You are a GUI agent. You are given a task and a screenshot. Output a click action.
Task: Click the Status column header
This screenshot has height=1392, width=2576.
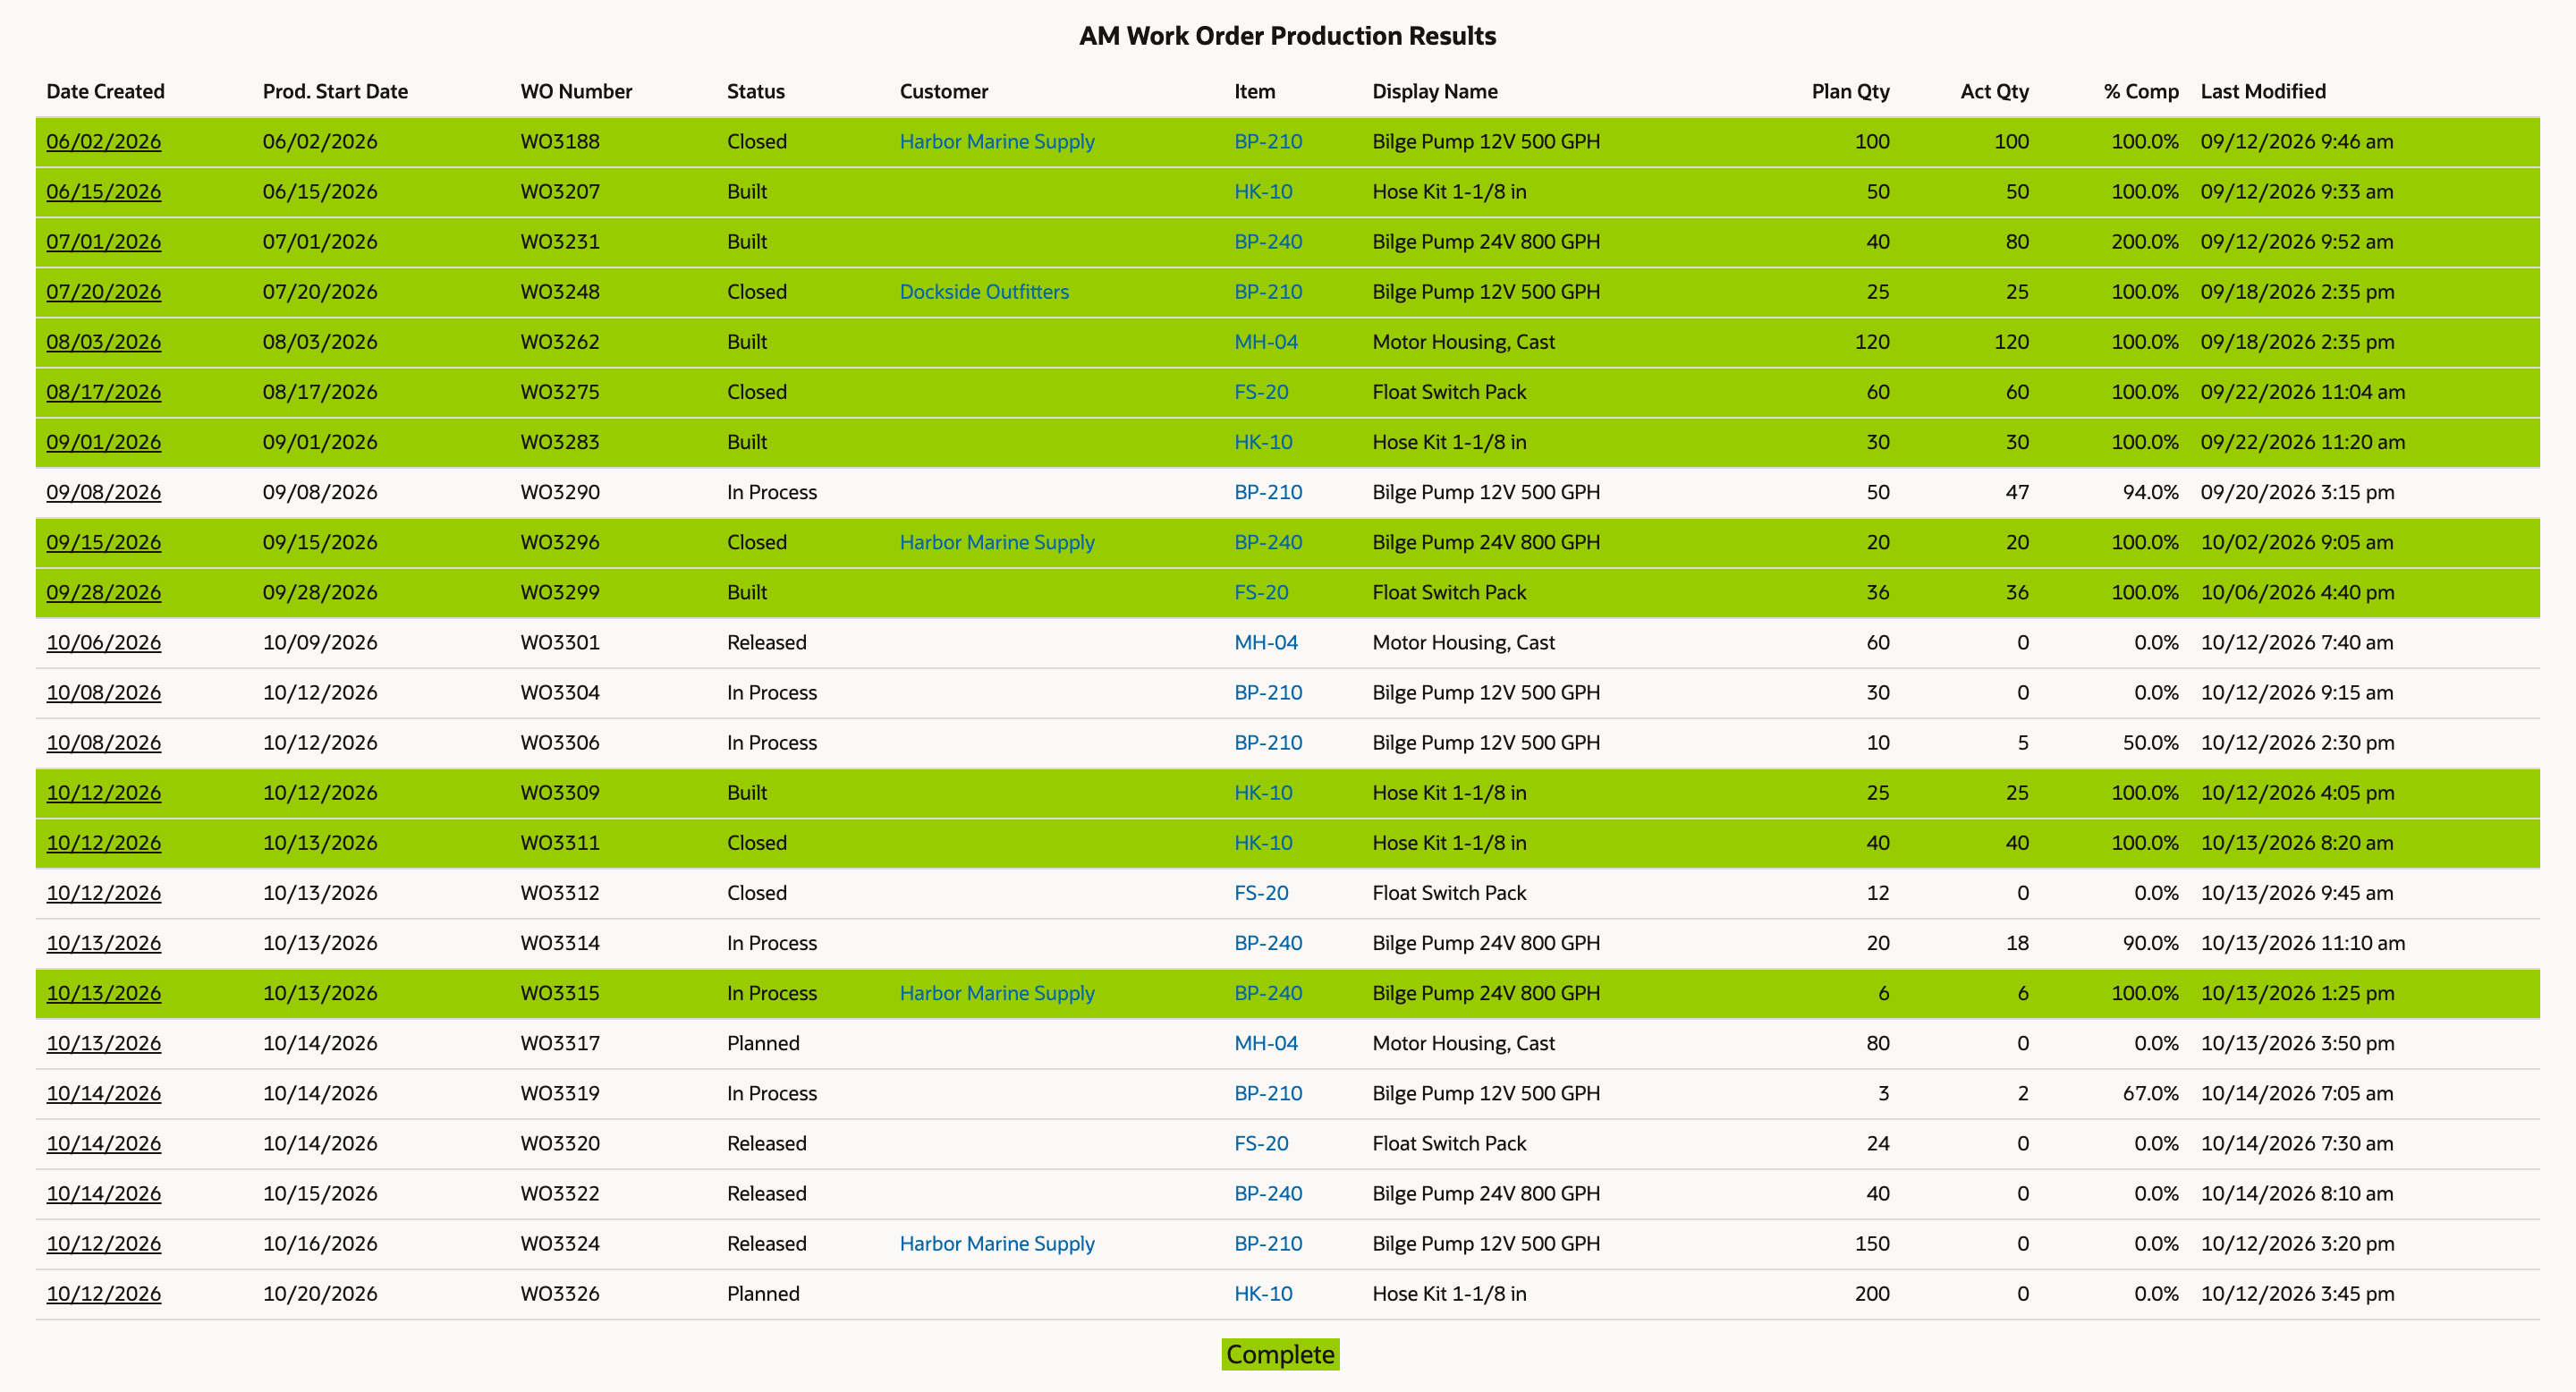point(755,91)
